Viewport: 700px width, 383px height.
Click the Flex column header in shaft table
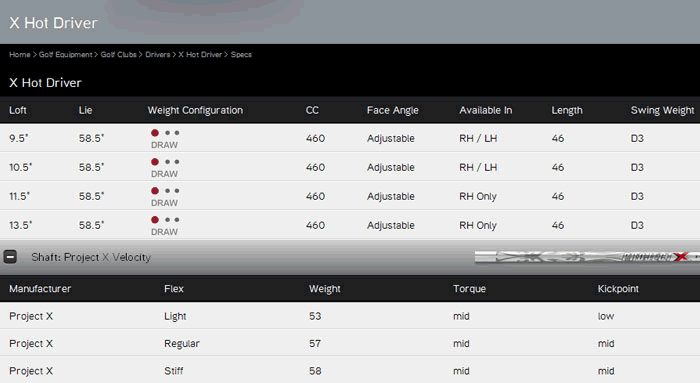click(174, 289)
